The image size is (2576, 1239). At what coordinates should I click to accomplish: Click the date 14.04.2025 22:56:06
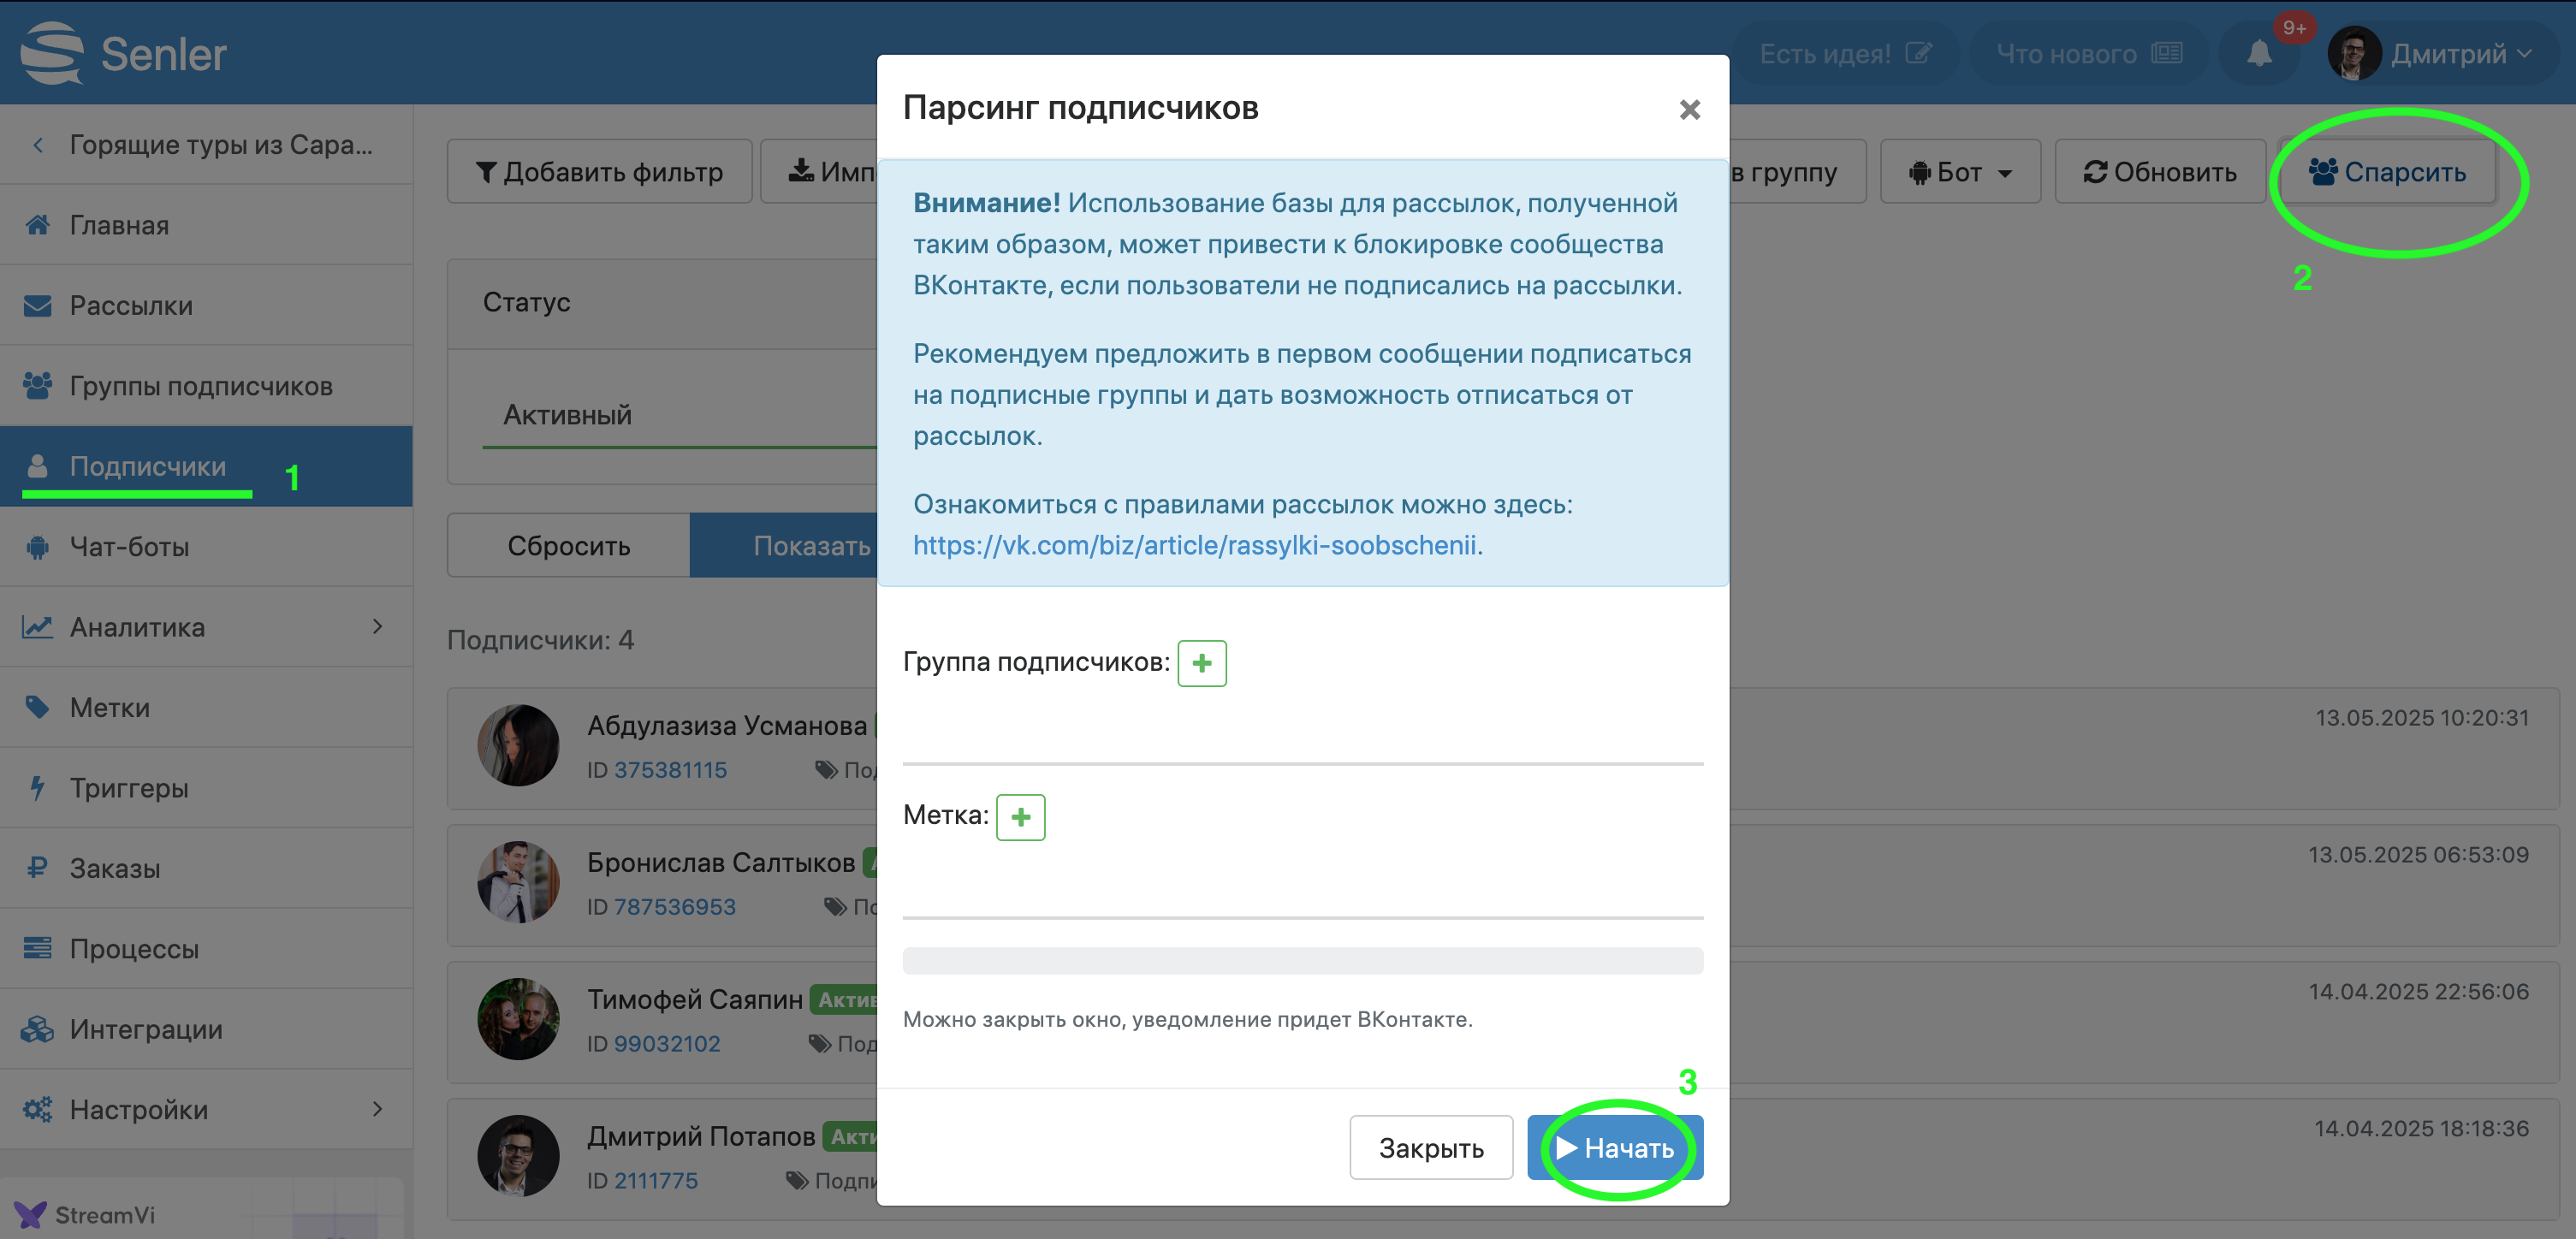(2418, 991)
